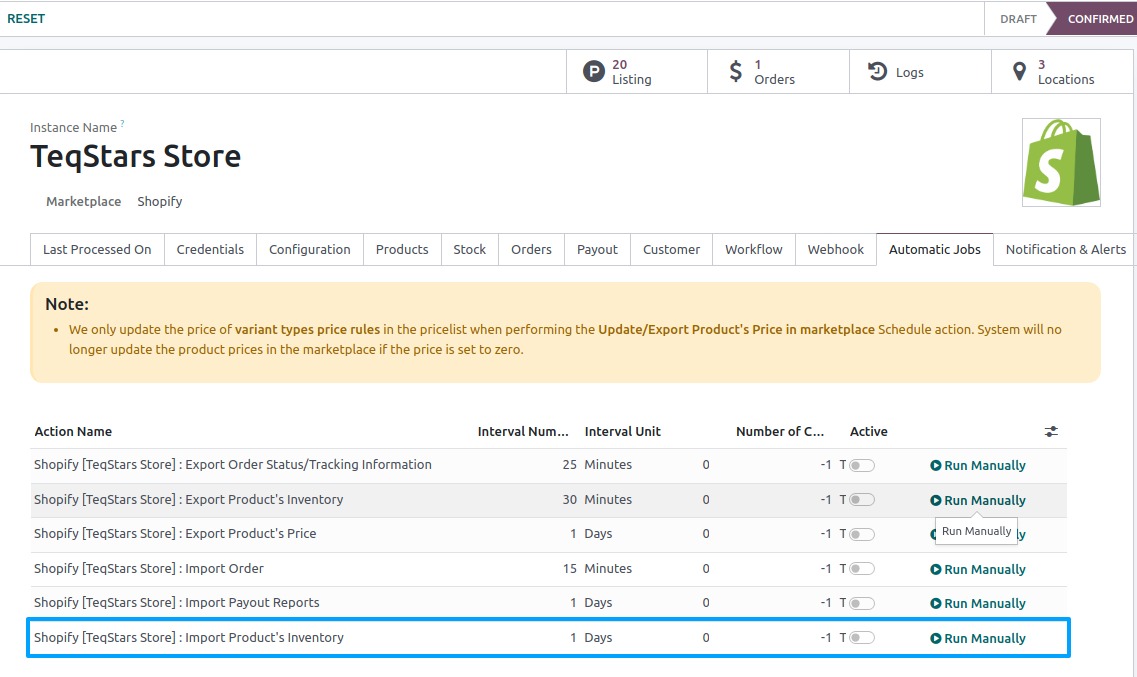Select the DRAFT status stage
1137x677 pixels.
point(1017,19)
